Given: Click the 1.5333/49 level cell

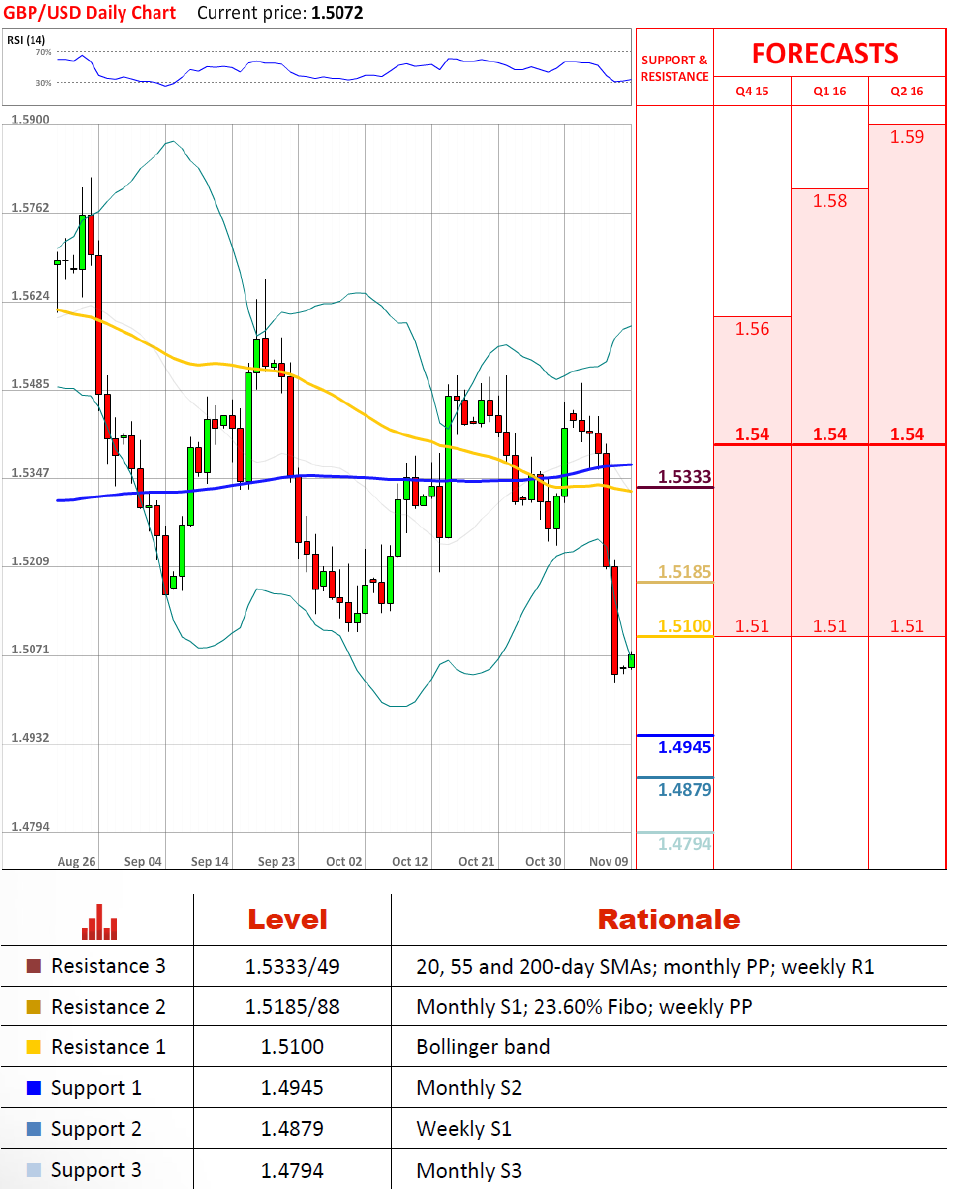Looking at the screenshot, I should pos(292,967).
